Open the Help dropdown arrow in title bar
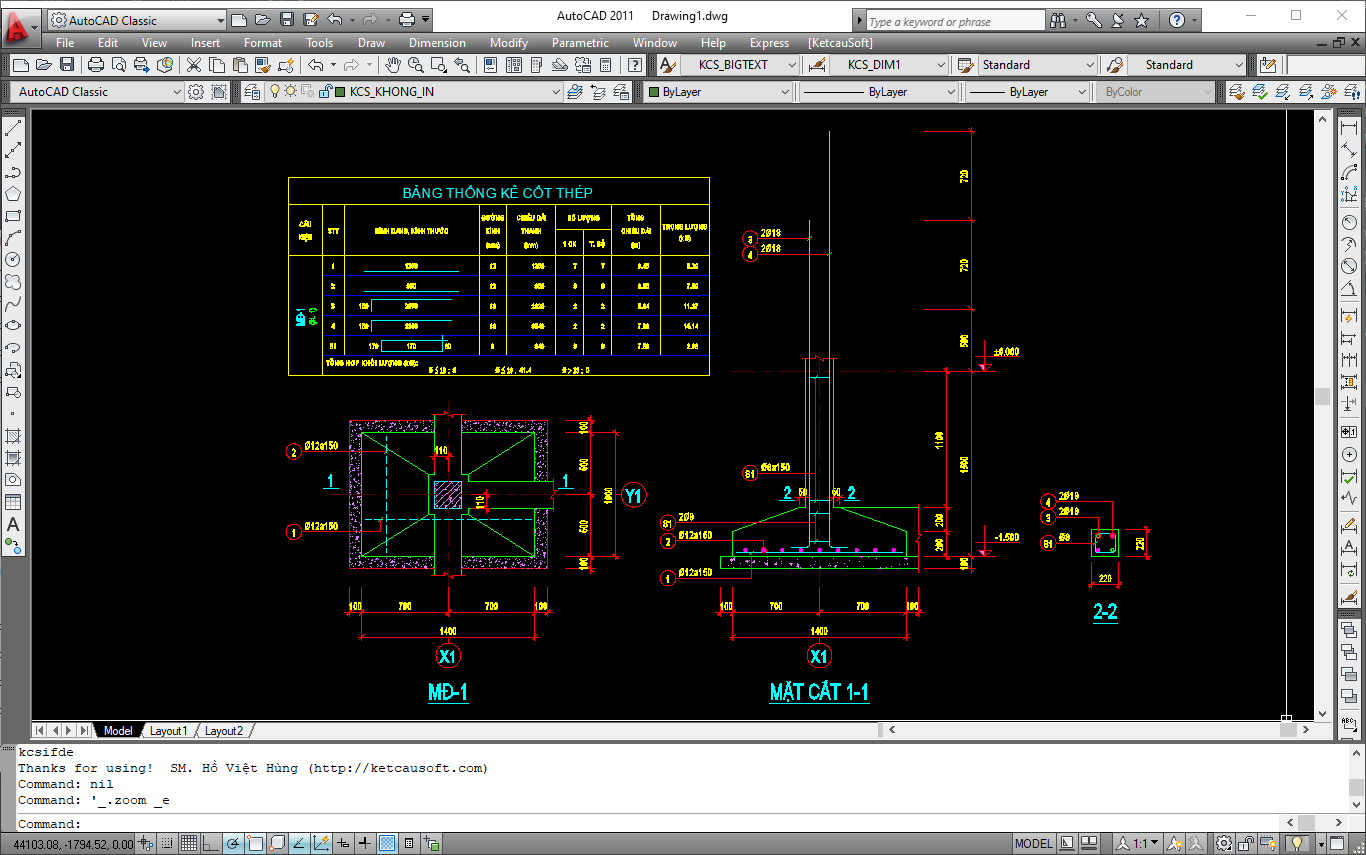1366x855 pixels. tap(1195, 20)
